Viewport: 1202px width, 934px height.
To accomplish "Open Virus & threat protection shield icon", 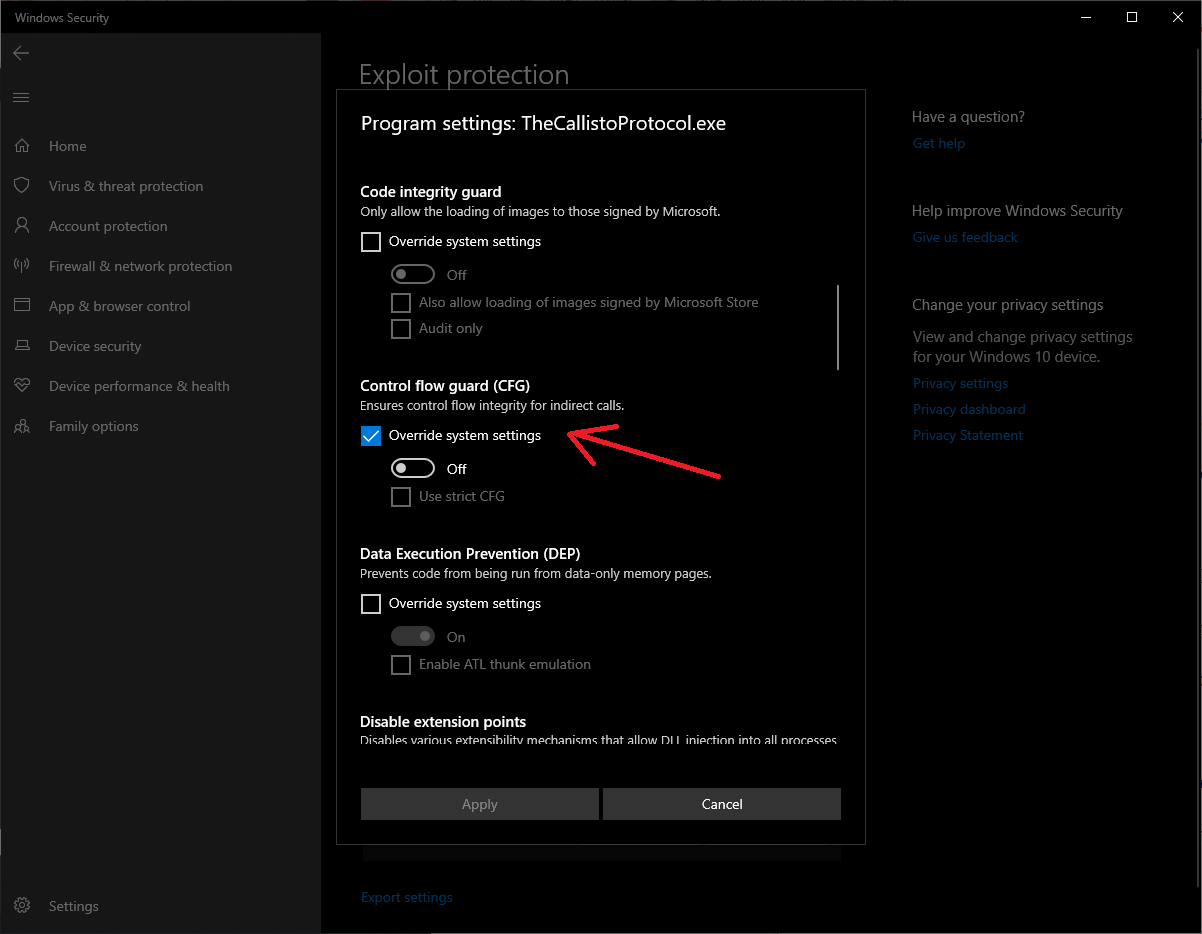I will pyautogui.click(x=22, y=186).
